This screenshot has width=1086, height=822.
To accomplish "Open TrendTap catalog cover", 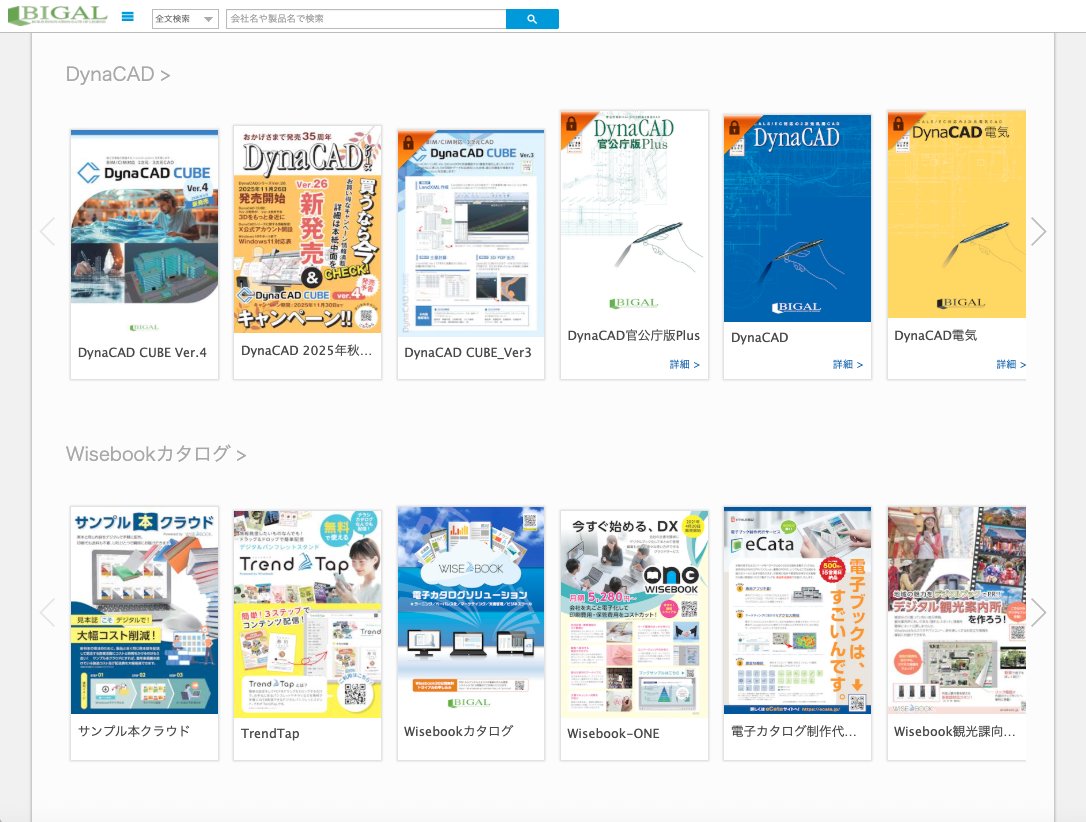I will (x=308, y=614).
